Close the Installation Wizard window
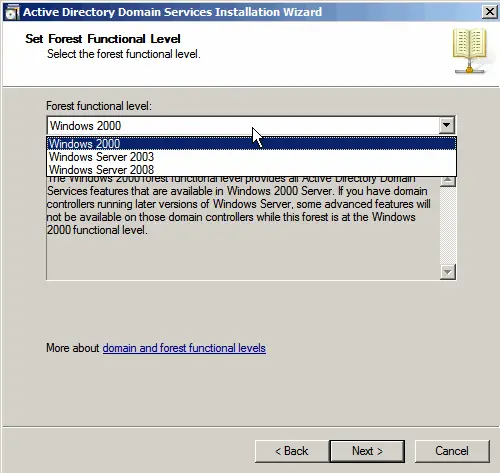500x473 pixels. (x=490, y=12)
